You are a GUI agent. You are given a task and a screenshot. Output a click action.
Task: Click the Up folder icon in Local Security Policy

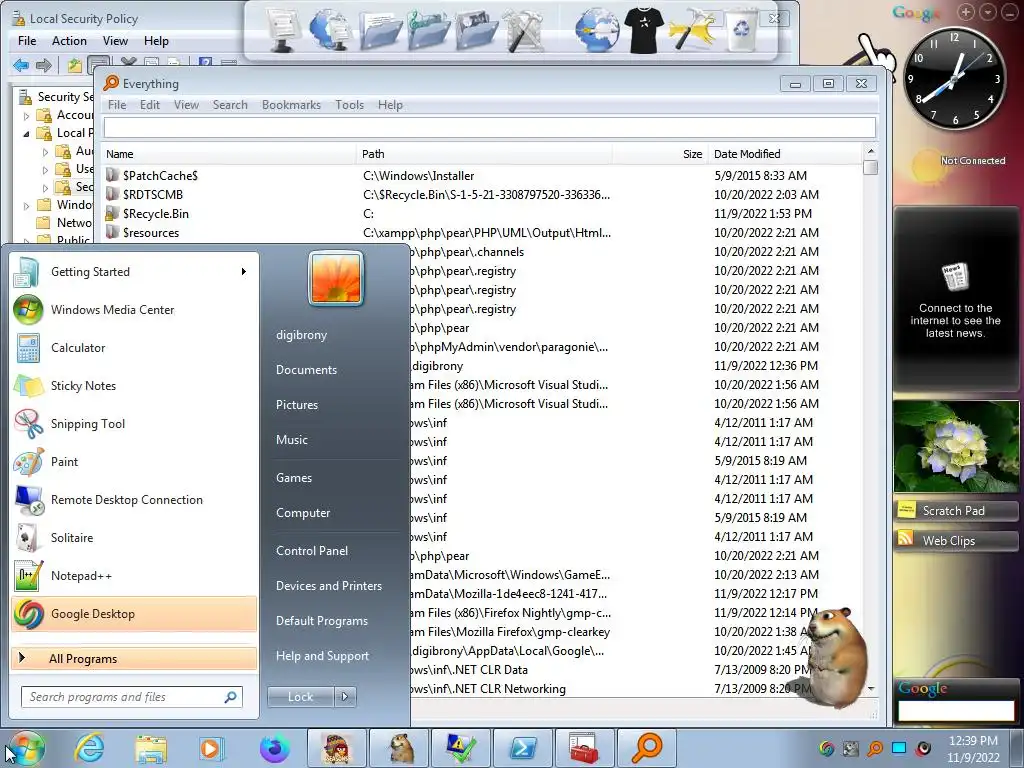pos(74,65)
